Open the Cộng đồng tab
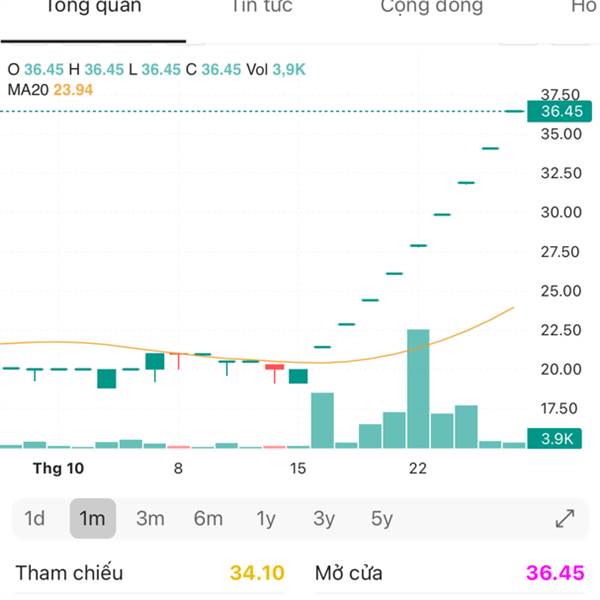The image size is (600, 600). (431, 8)
